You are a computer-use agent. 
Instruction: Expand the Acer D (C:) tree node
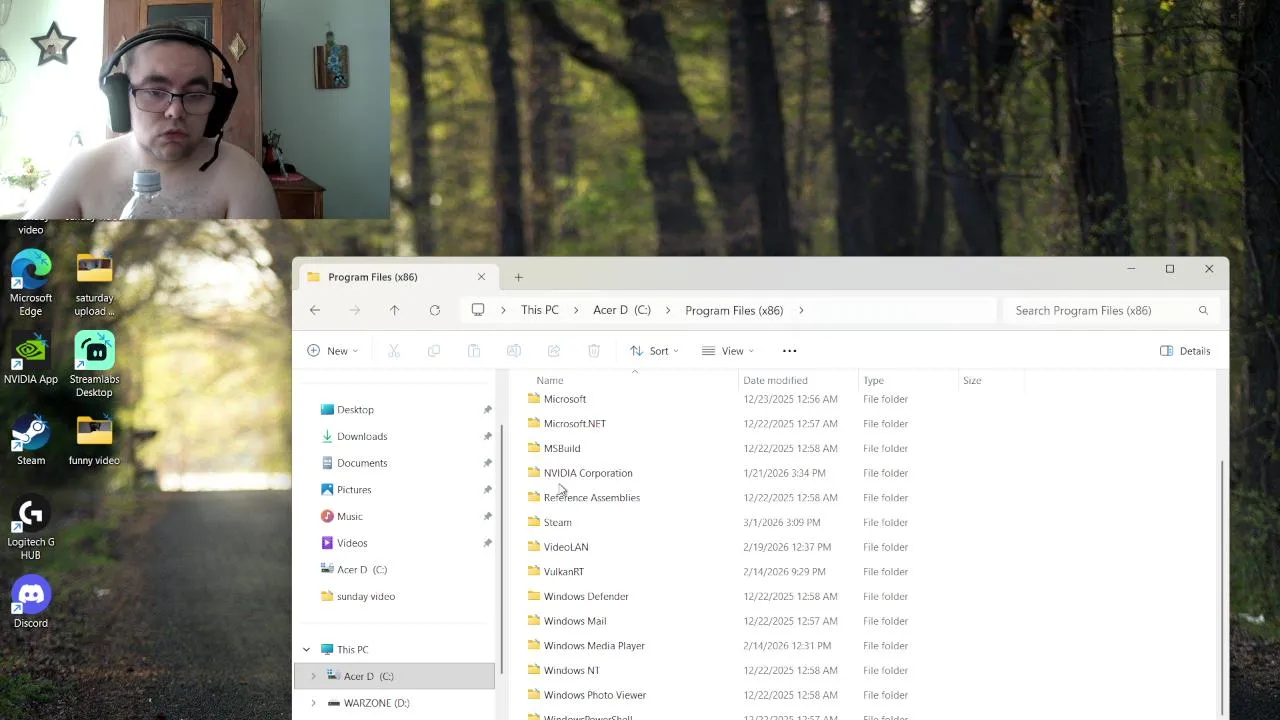[313, 676]
